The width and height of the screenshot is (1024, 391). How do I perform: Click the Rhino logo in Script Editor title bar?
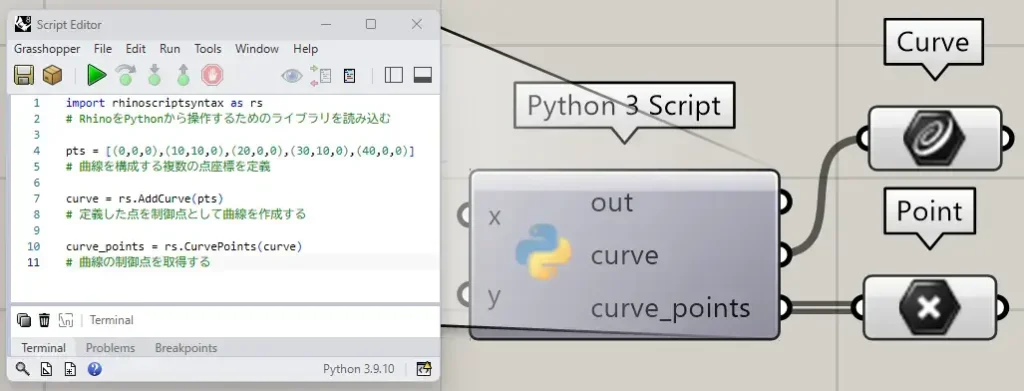pos(23,24)
